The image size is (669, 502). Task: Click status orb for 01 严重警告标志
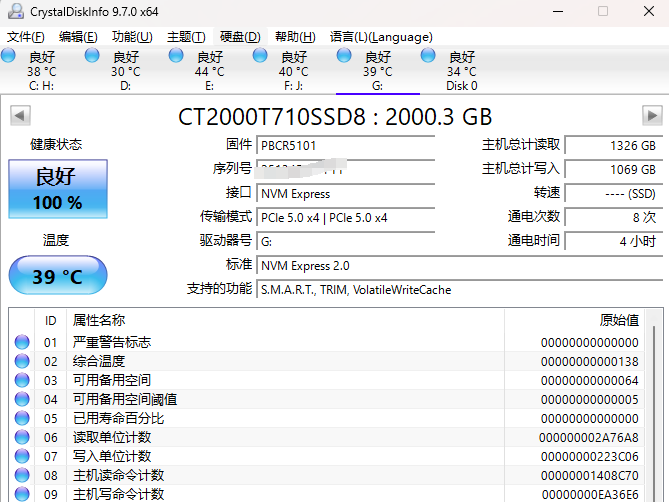pos(22,342)
